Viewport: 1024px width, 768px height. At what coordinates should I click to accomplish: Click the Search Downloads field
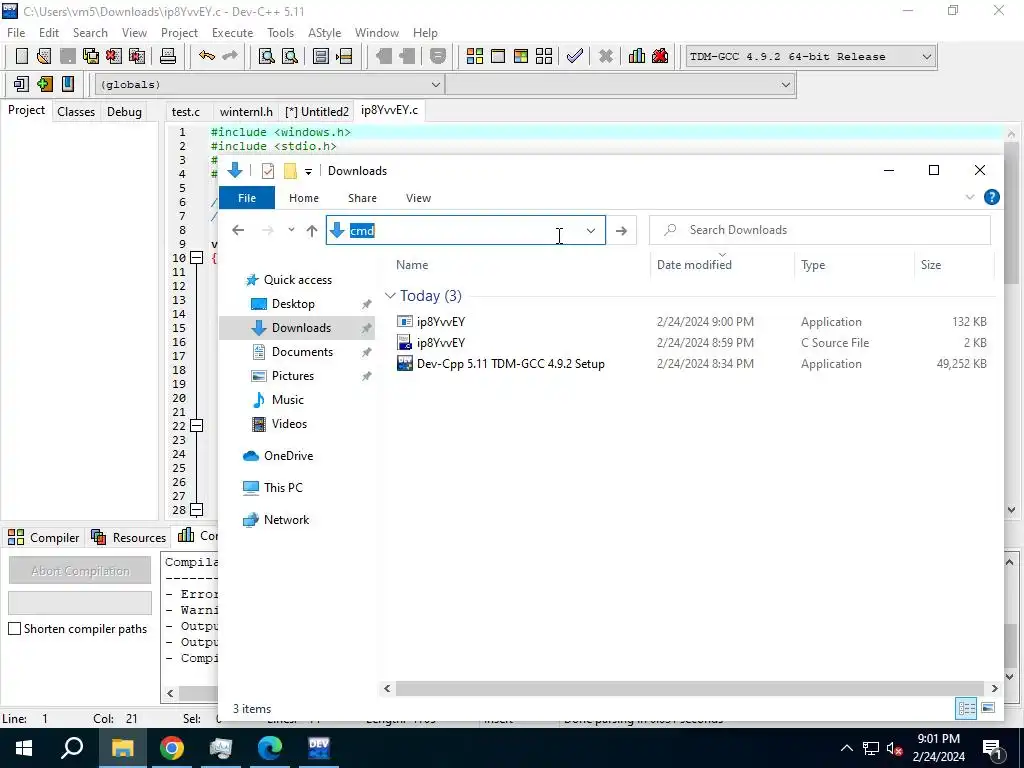[x=820, y=230]
